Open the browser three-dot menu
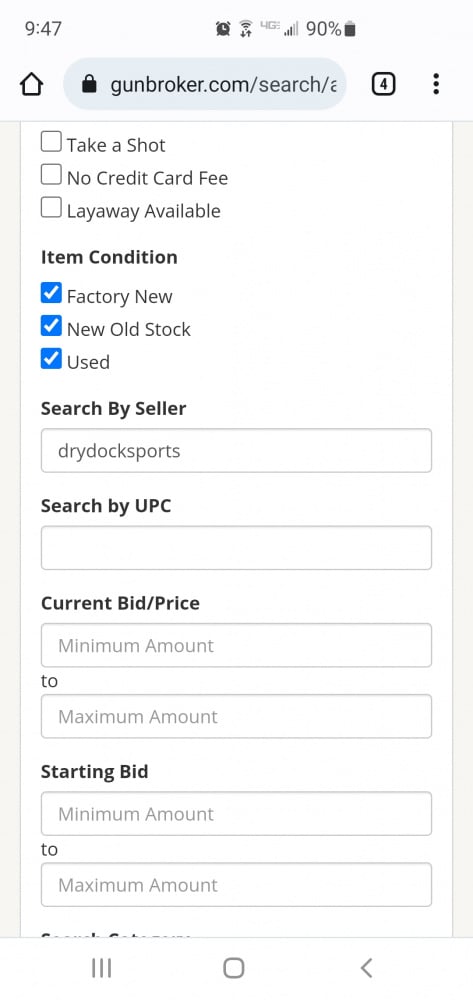Viewport: 473px width, 1000px height. pos(436,84)
